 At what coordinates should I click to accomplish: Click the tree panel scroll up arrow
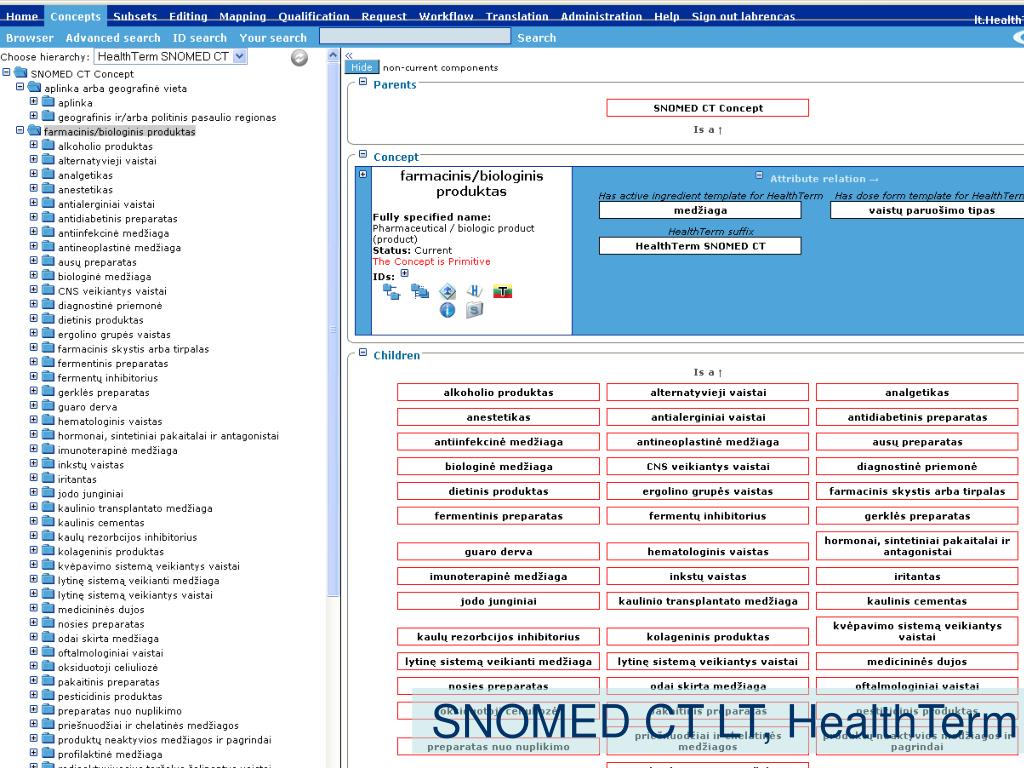tap(333, 56)
